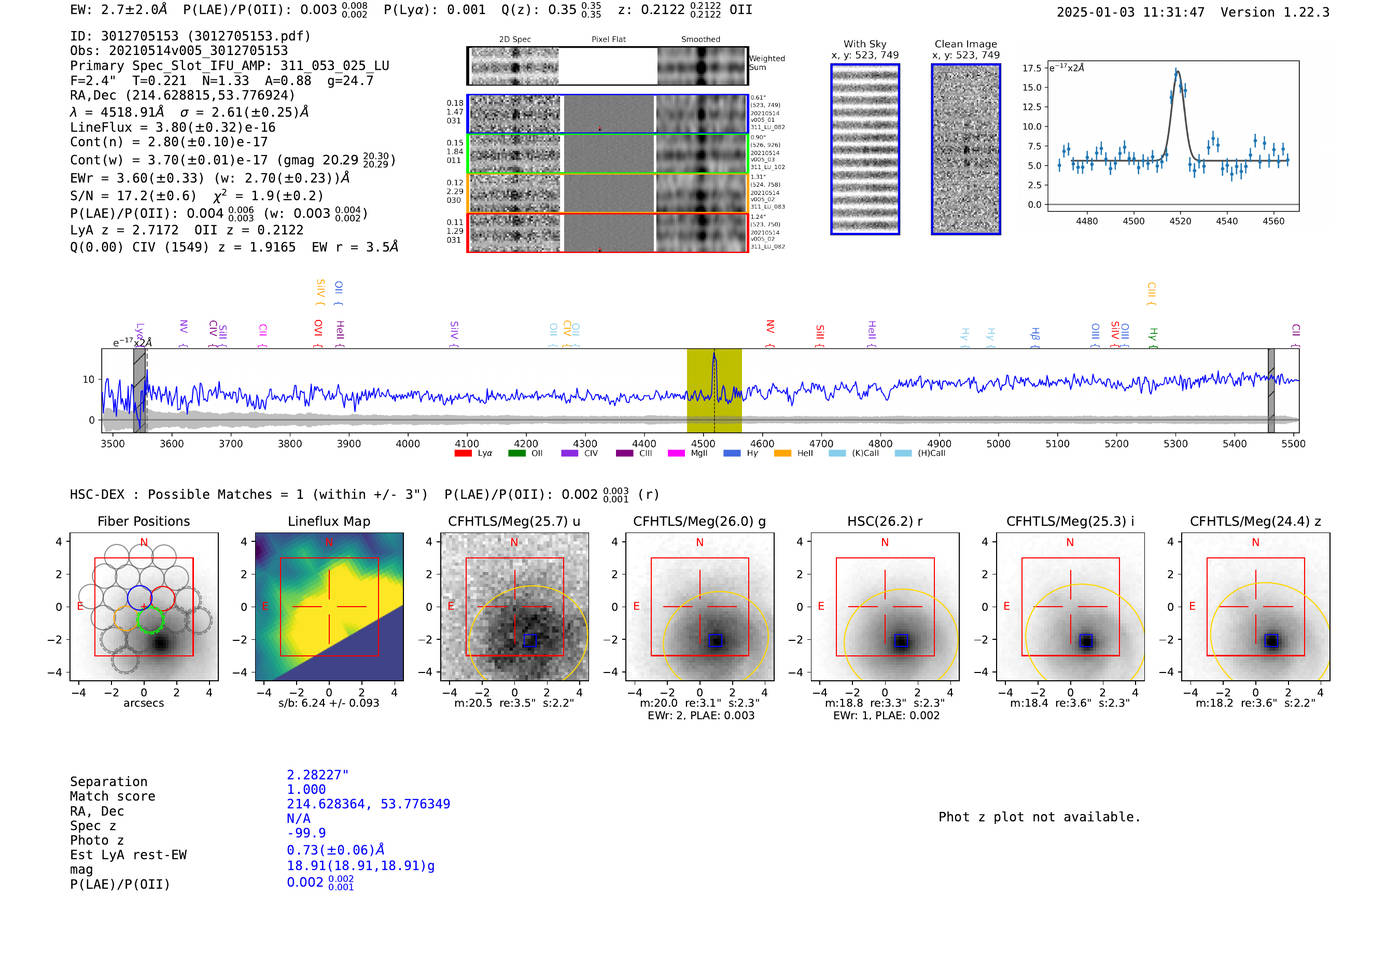1400x953 pixels.
Task: Click the orange CIII marker near 5250
Action: click(x=1151, y=293)
